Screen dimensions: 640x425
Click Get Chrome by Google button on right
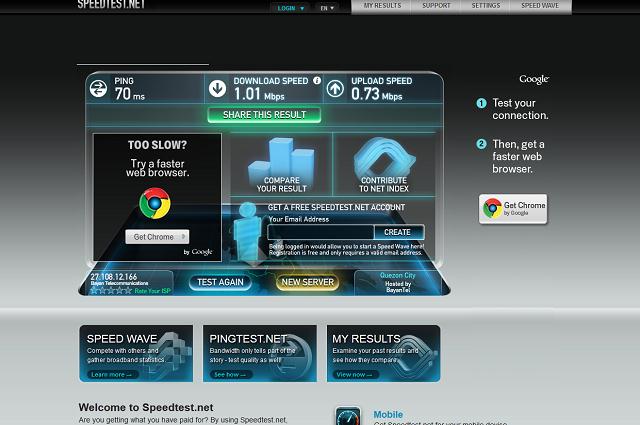tap(513, 209)
